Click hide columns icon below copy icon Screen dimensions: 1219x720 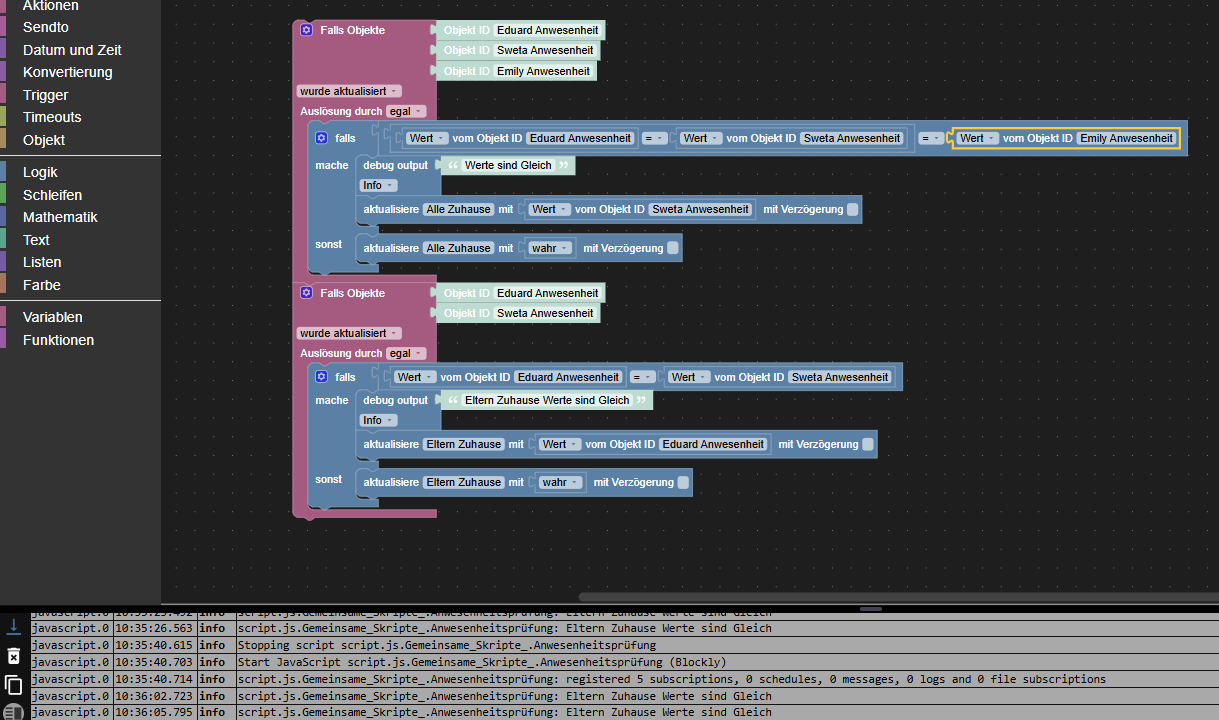(x=14, y=712)
